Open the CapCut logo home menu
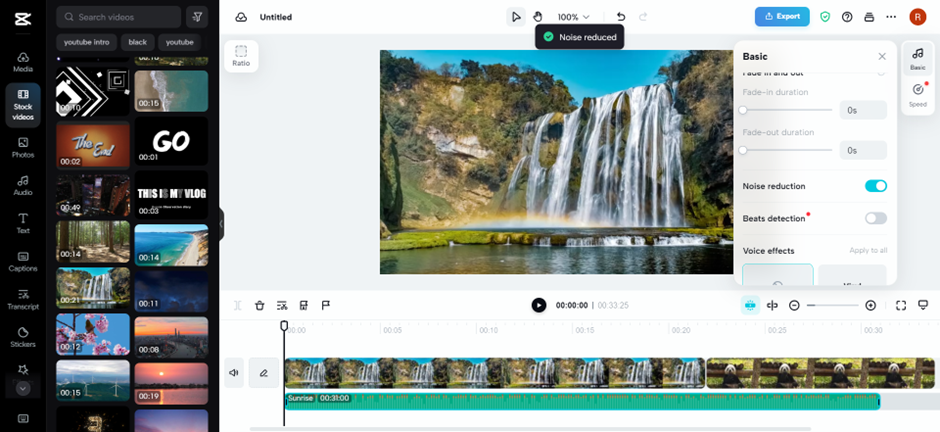Screen dimensions: 940x432 tap(23, 19)
